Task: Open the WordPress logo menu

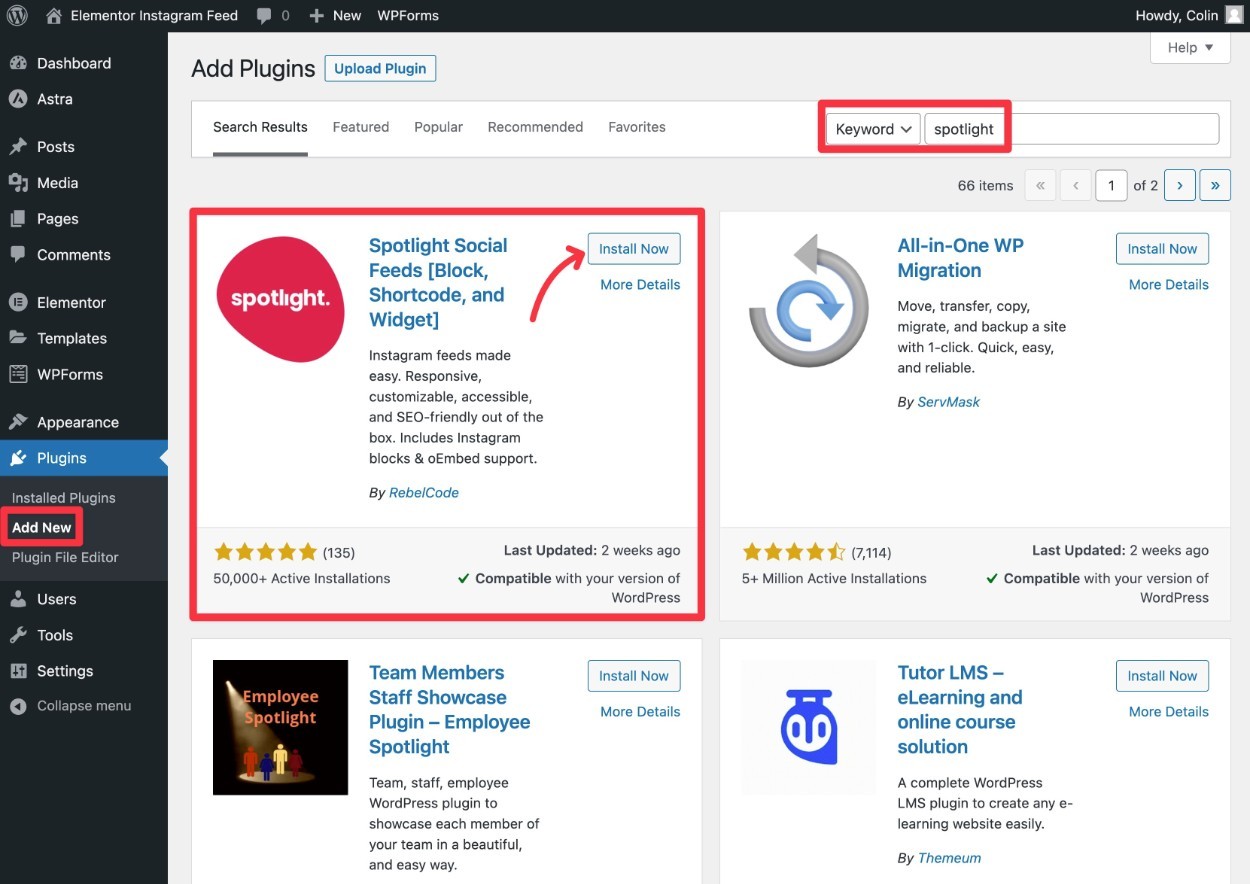Action: (x=17, y=15)
